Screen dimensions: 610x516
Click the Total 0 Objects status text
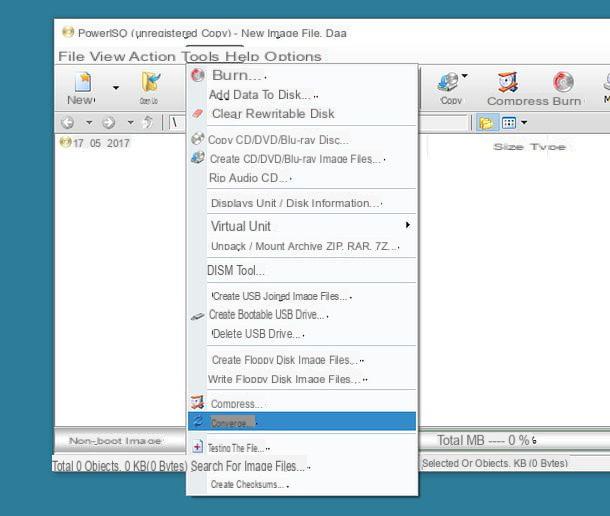click(x=119, y=466)
